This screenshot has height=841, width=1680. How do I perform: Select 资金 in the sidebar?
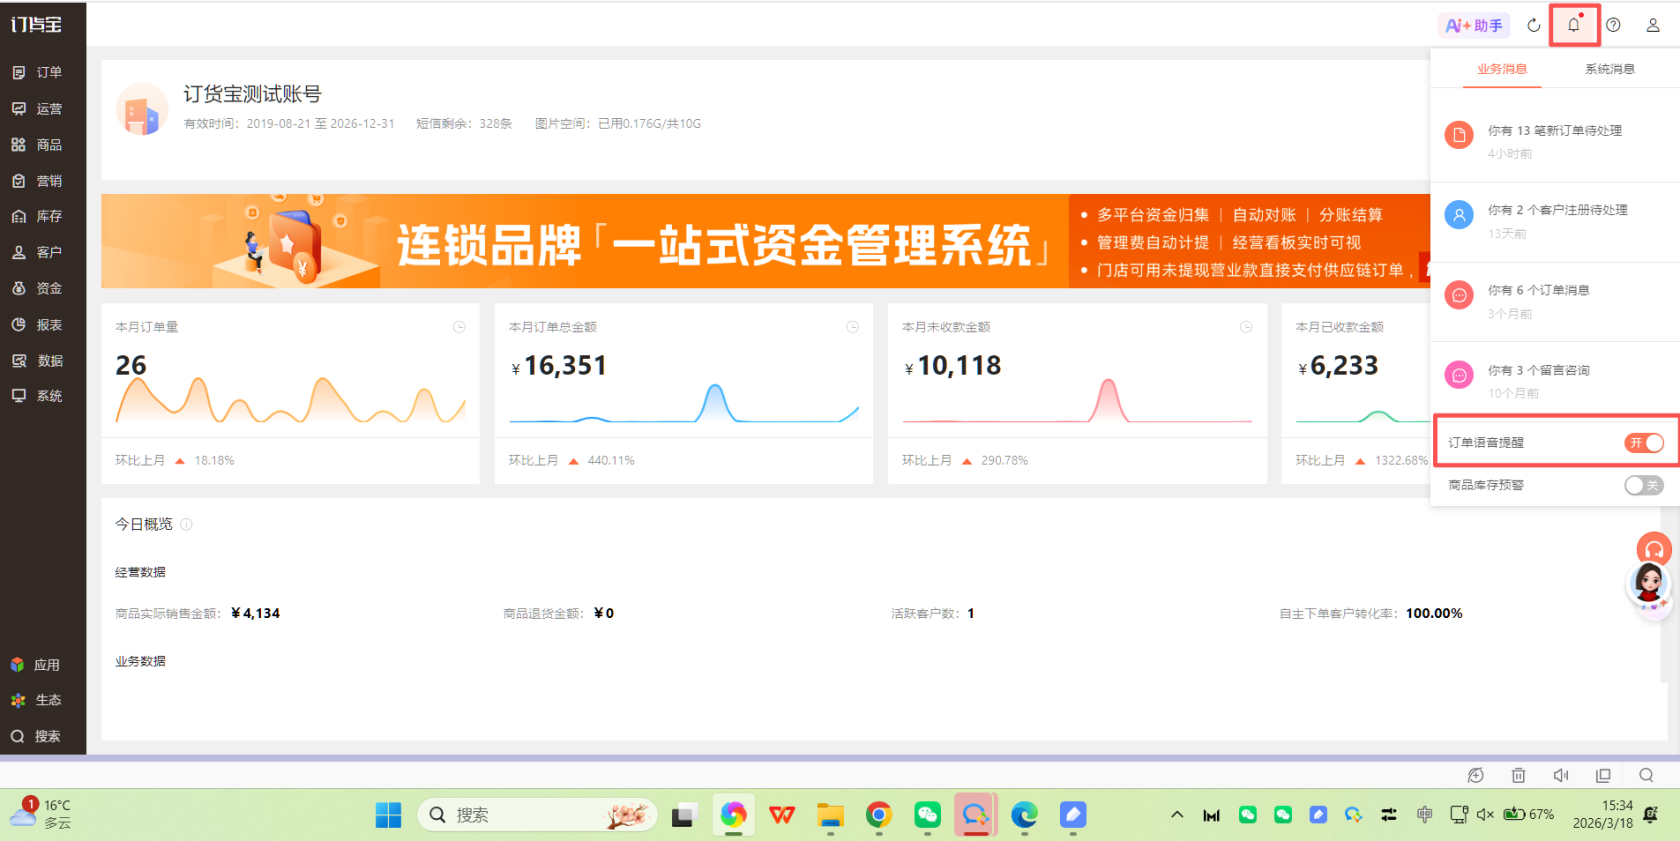37,288
